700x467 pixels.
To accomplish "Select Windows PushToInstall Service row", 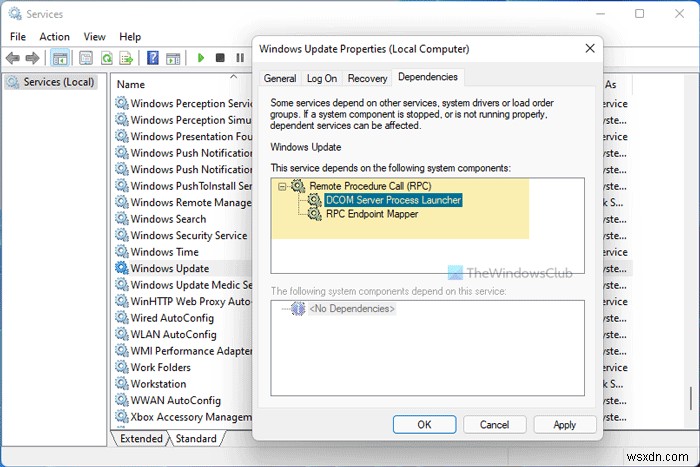I will [183, 185].
